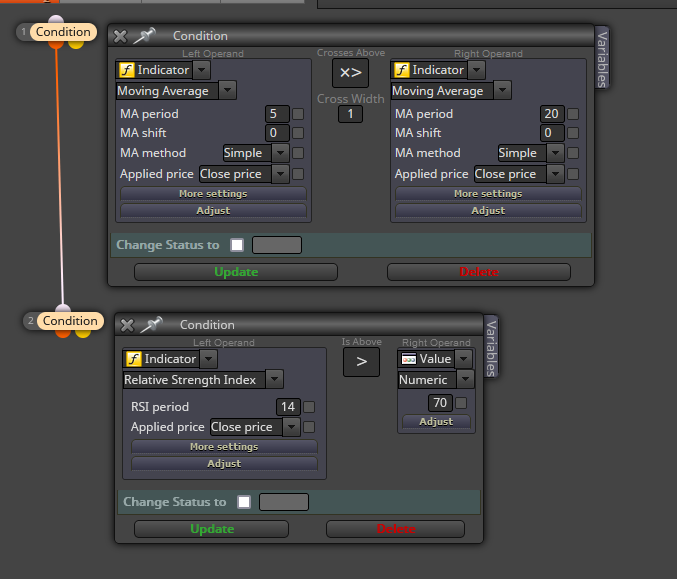
Task: Open Indicator type dropdown in condition 2
Action: (209, 359)
